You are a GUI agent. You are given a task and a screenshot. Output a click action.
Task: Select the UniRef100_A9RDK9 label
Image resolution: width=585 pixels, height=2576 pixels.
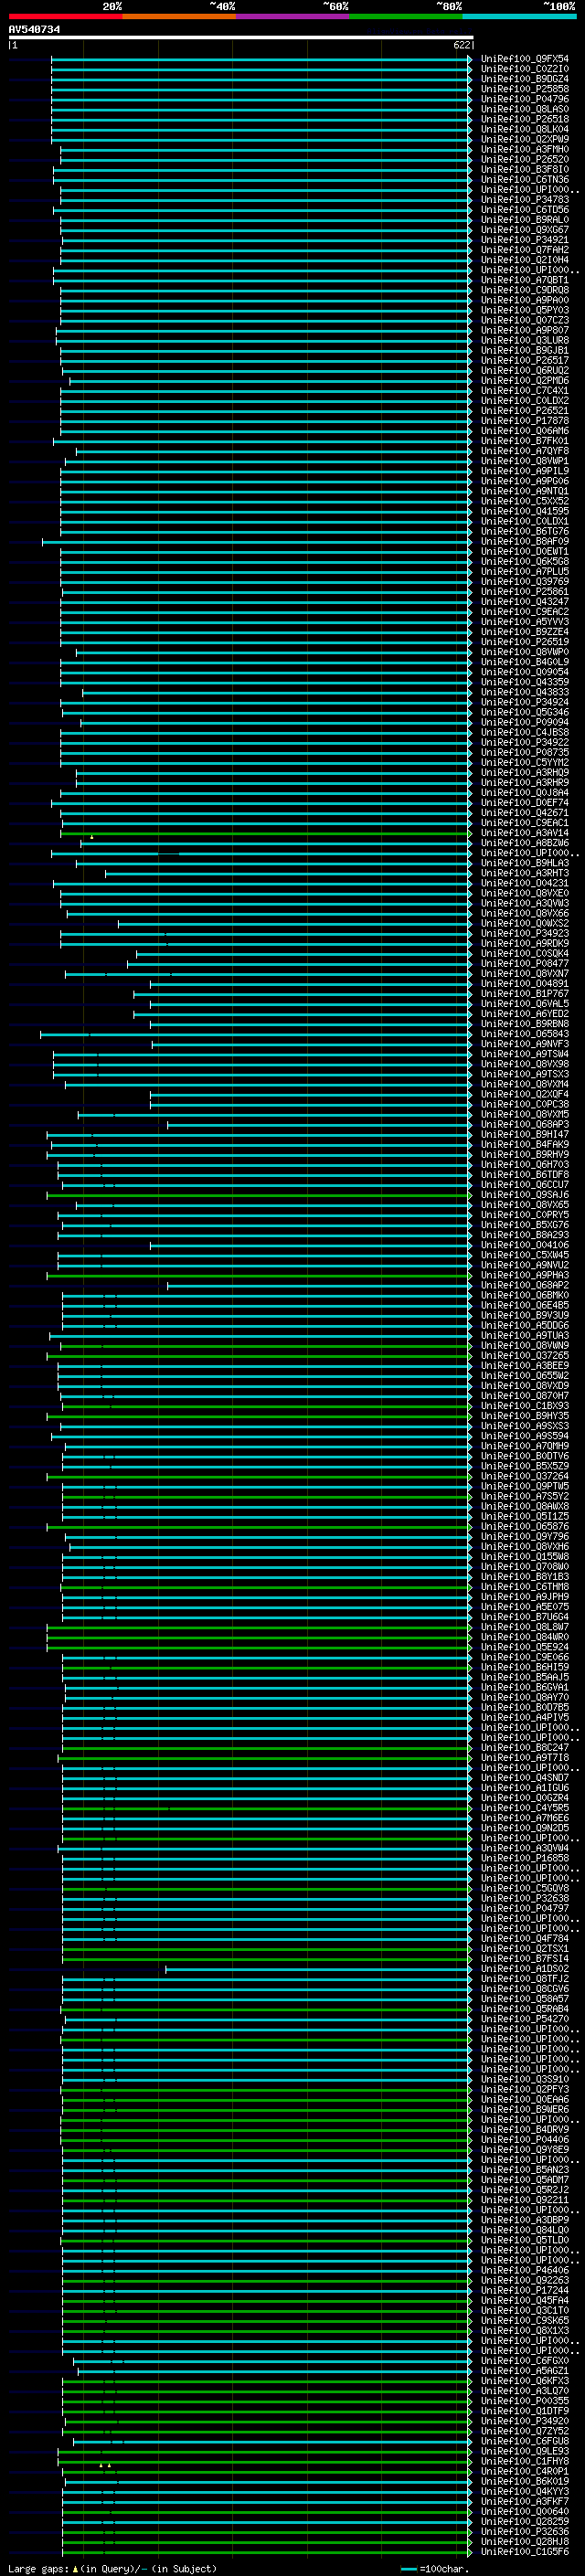click(524, 943)
